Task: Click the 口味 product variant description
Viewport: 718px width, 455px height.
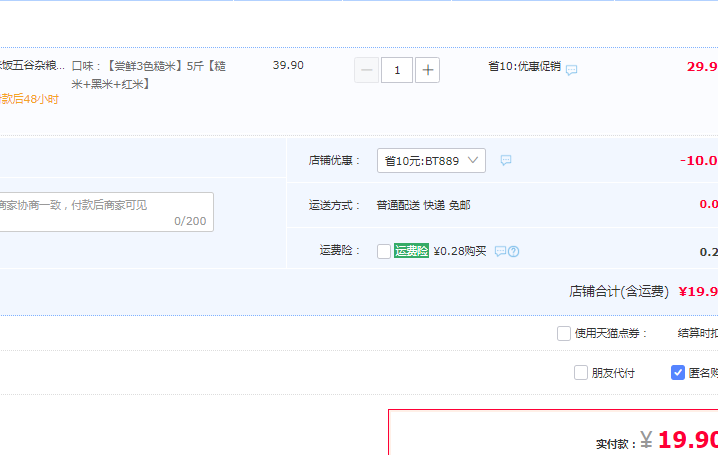Action: pos(149,75)
